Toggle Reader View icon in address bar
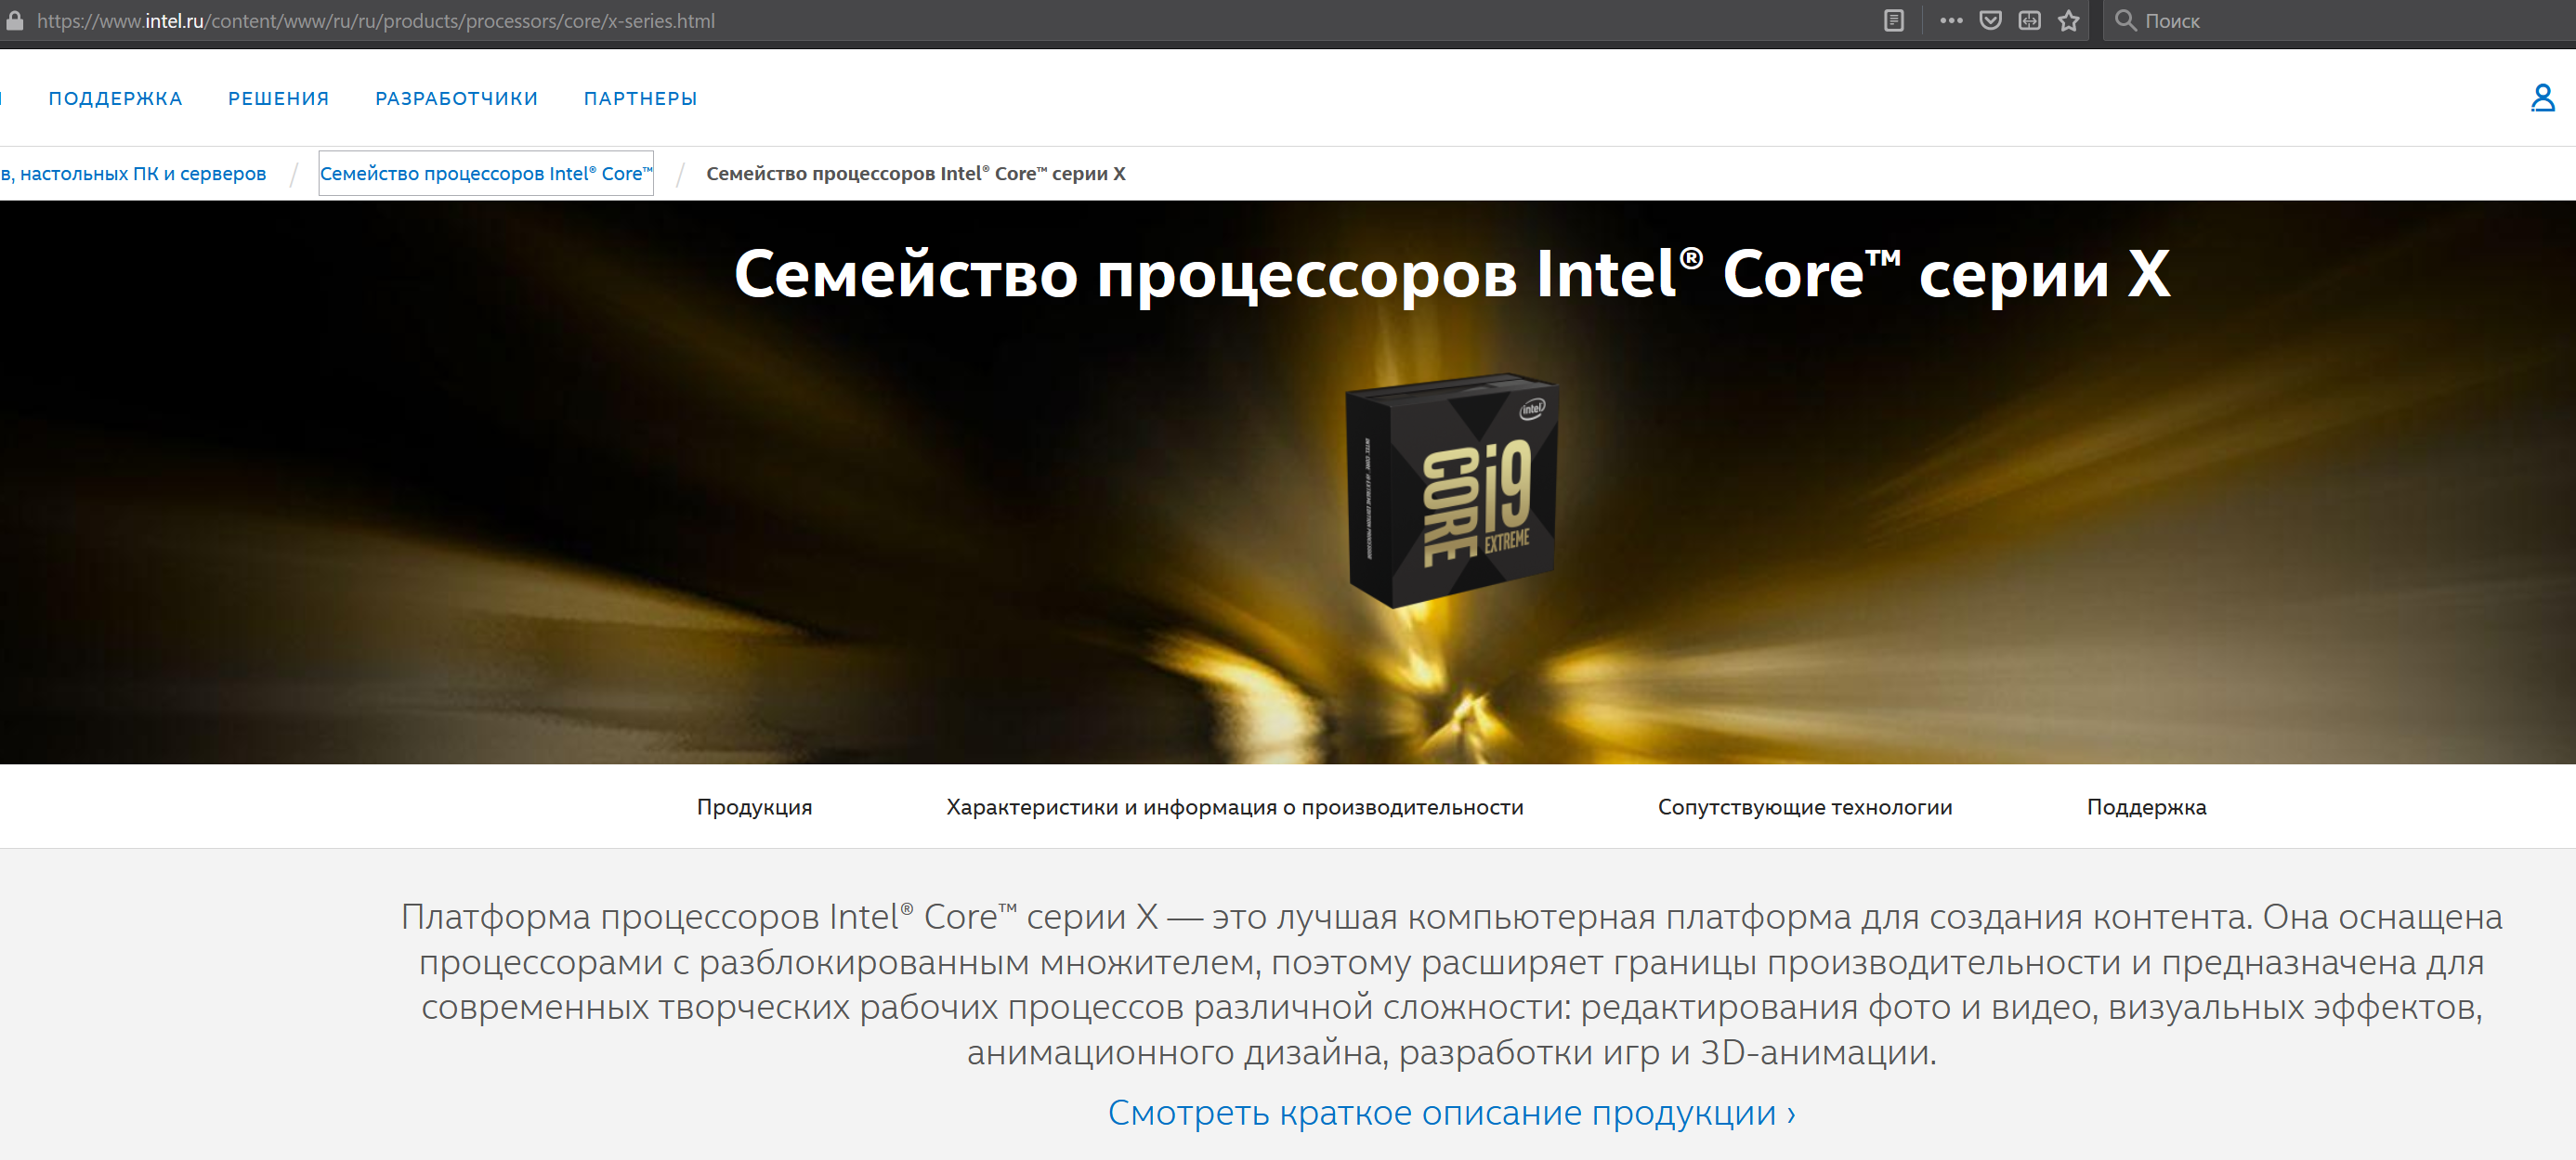The image size is (2576, 1160). pos(1894,20)
